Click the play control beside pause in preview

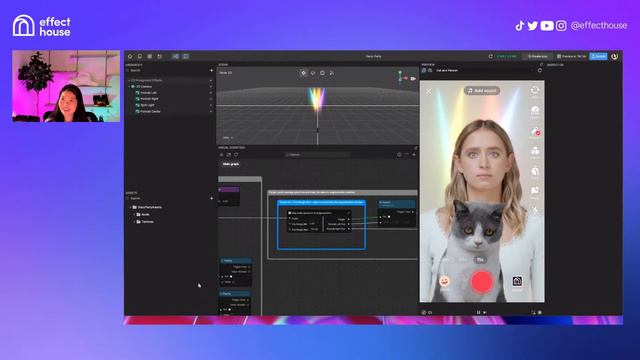[484, 312]
